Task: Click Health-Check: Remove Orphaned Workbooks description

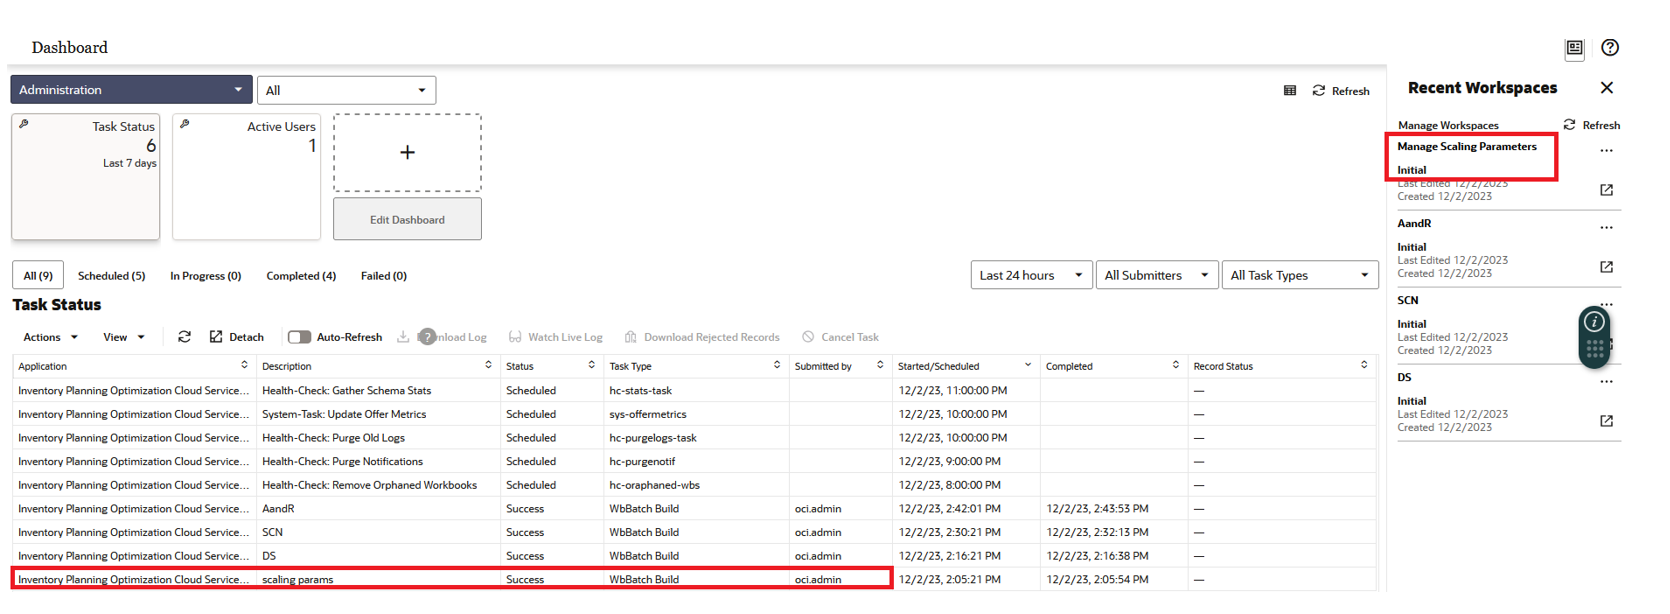Action: [x=370, y=485]
